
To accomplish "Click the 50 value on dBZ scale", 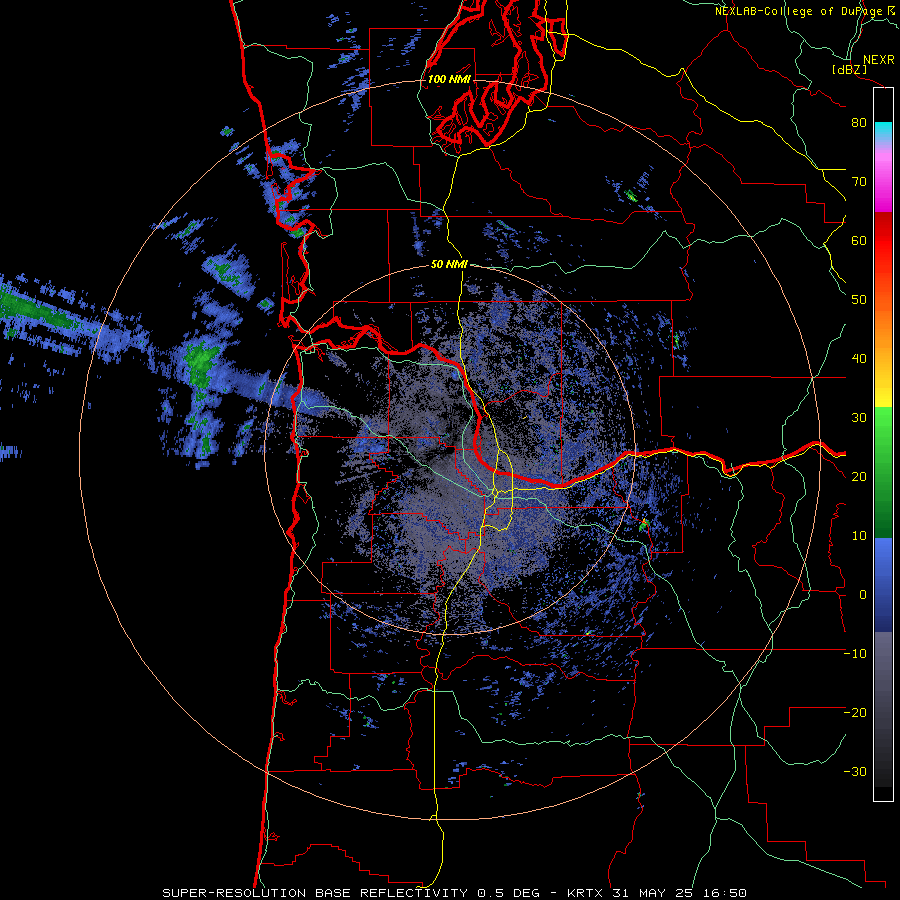I will (x=859, y=300).
